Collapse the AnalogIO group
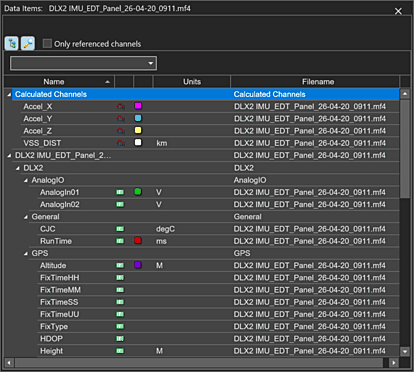The height and width of the screenshot is (372, 414). (x=26, y=180)
